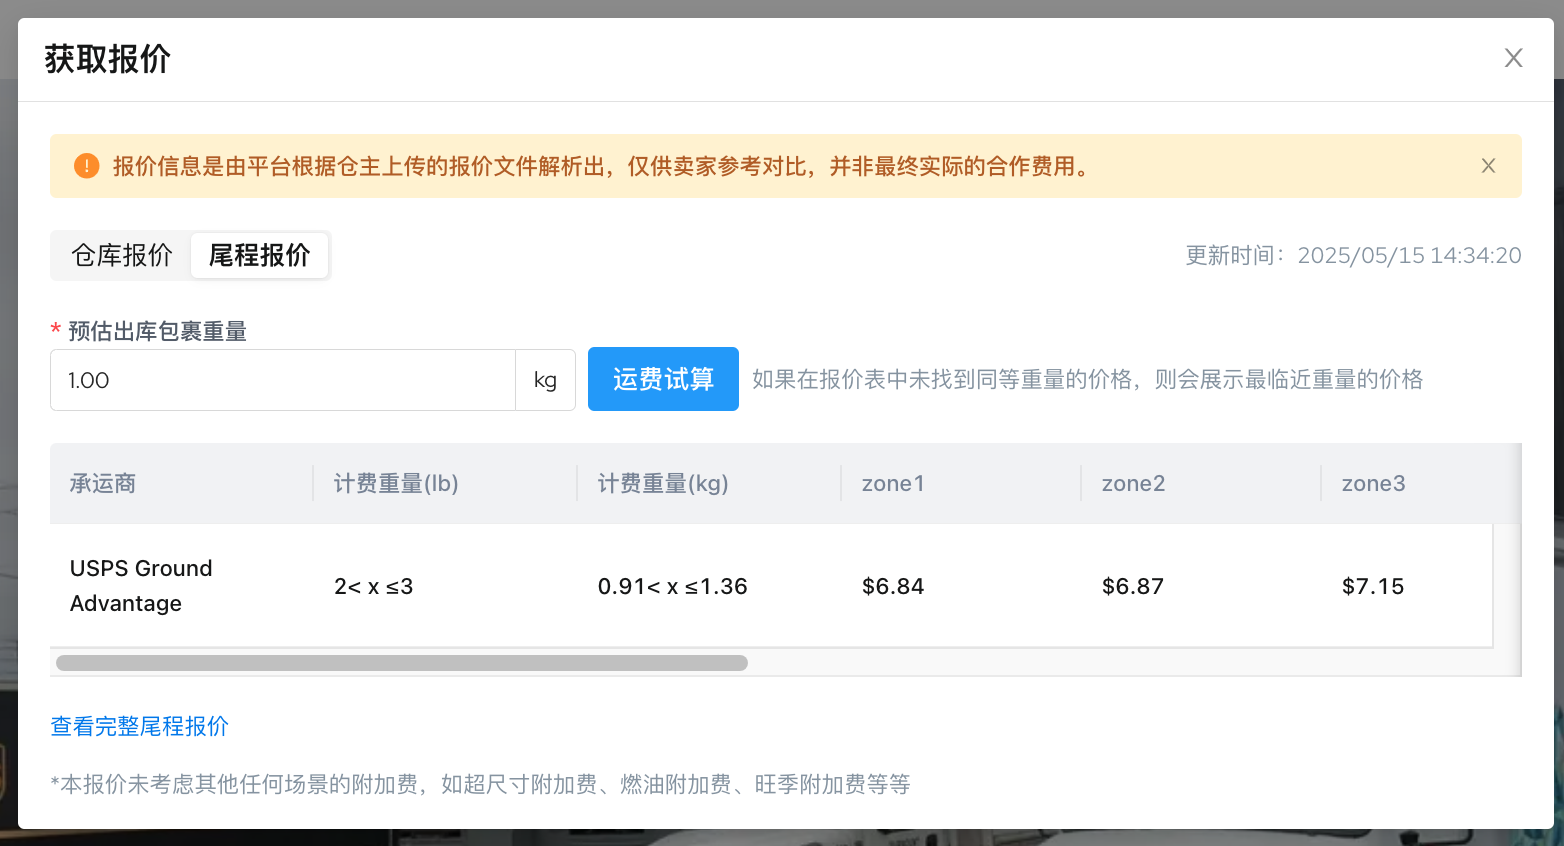Select the 尾程报价 tab

259,256
